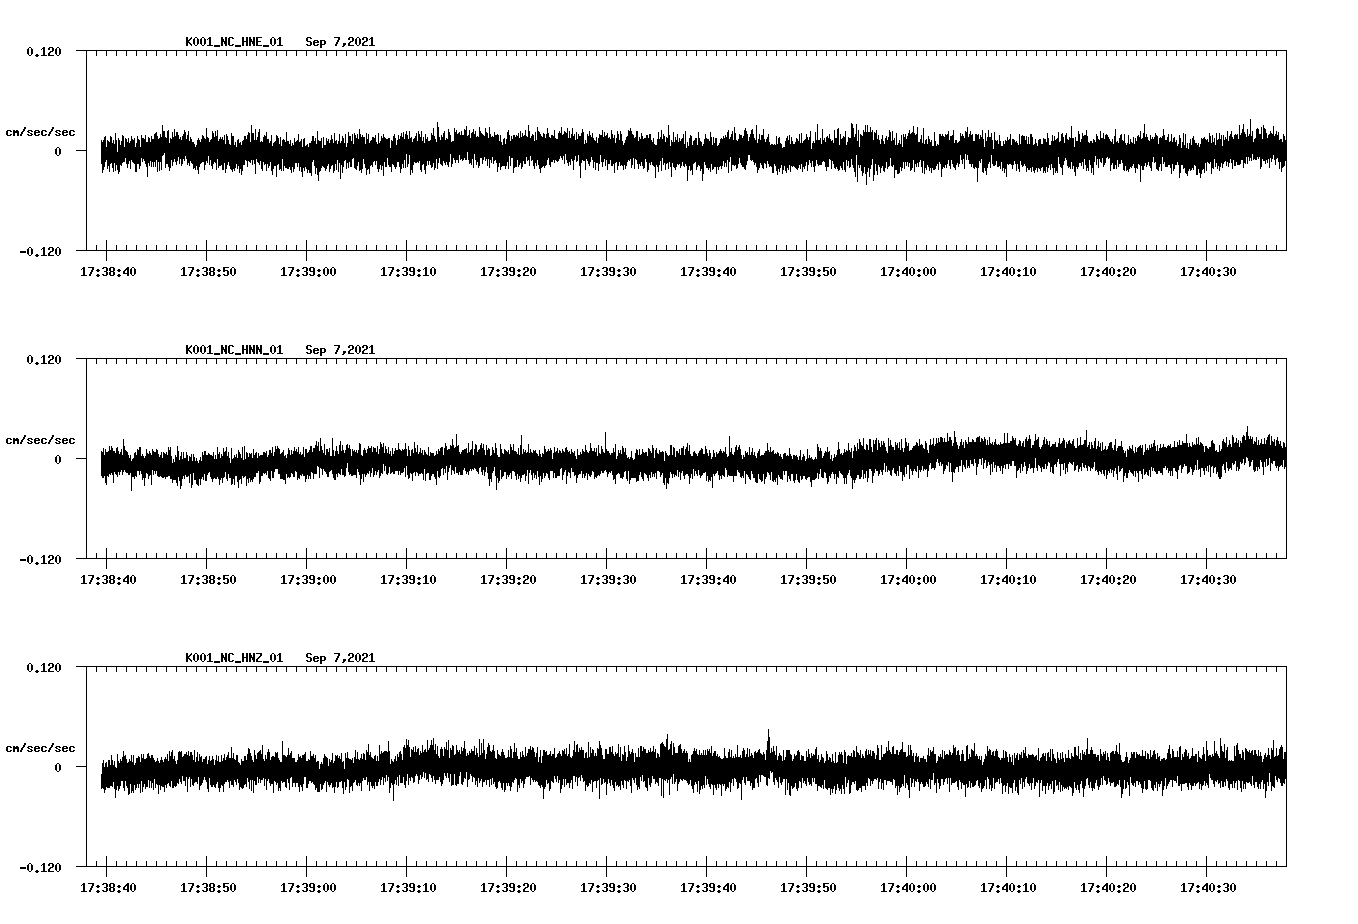The width and height of the screenshot is (1358, 924).
Task: Click the 17:40:30 time label under HNE plot
Action: click(1208, 272)
